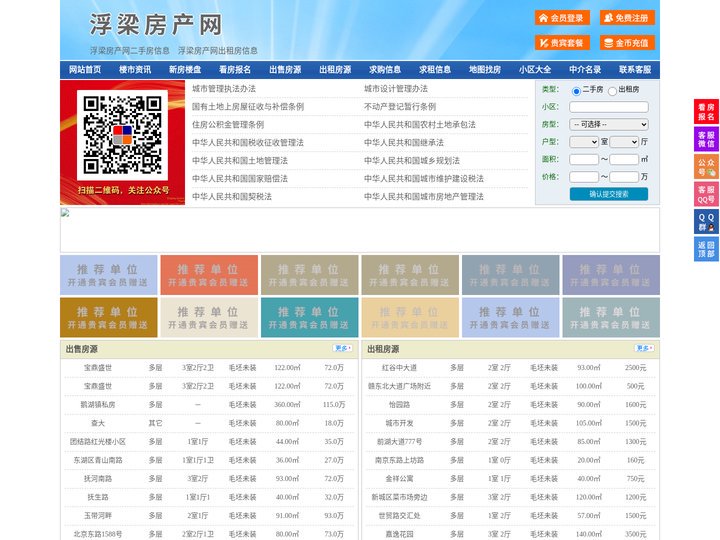The height and width of the screenshot is (540, 720).
Task: Open link 中华人民共和国城乡规划法
Action: (412, 160)
